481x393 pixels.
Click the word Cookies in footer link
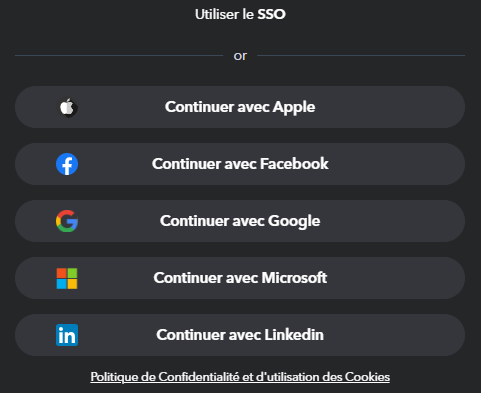(367, 377)
